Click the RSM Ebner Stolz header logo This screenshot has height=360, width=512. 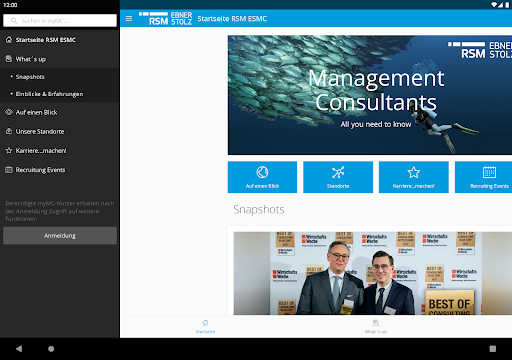166,19
